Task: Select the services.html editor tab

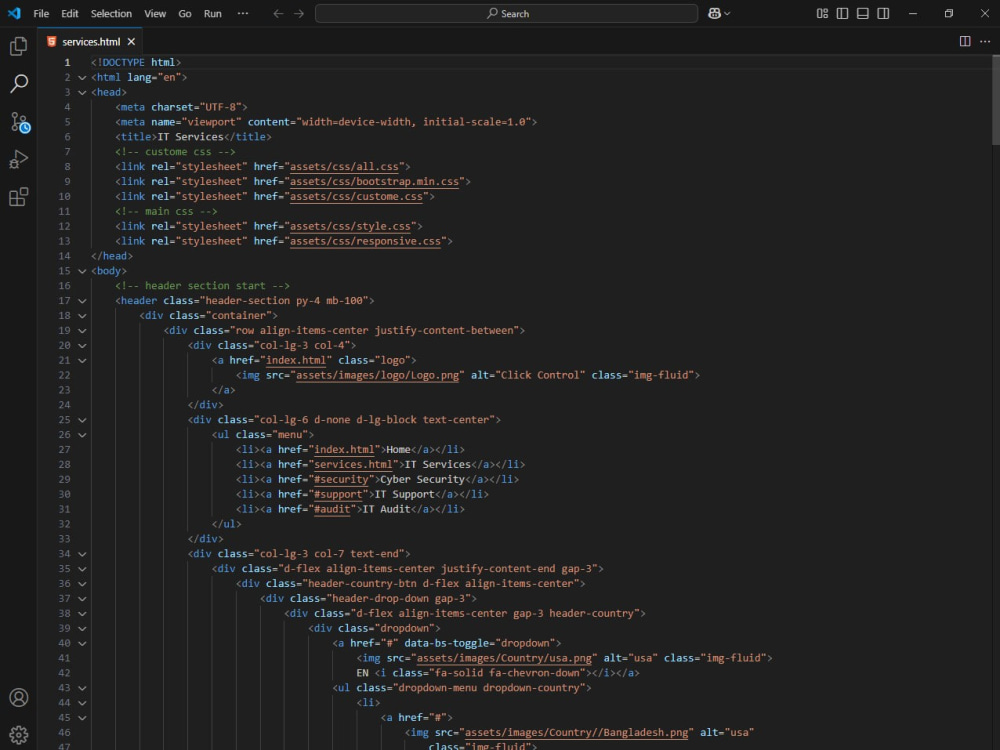Action: tap(91, 41)
